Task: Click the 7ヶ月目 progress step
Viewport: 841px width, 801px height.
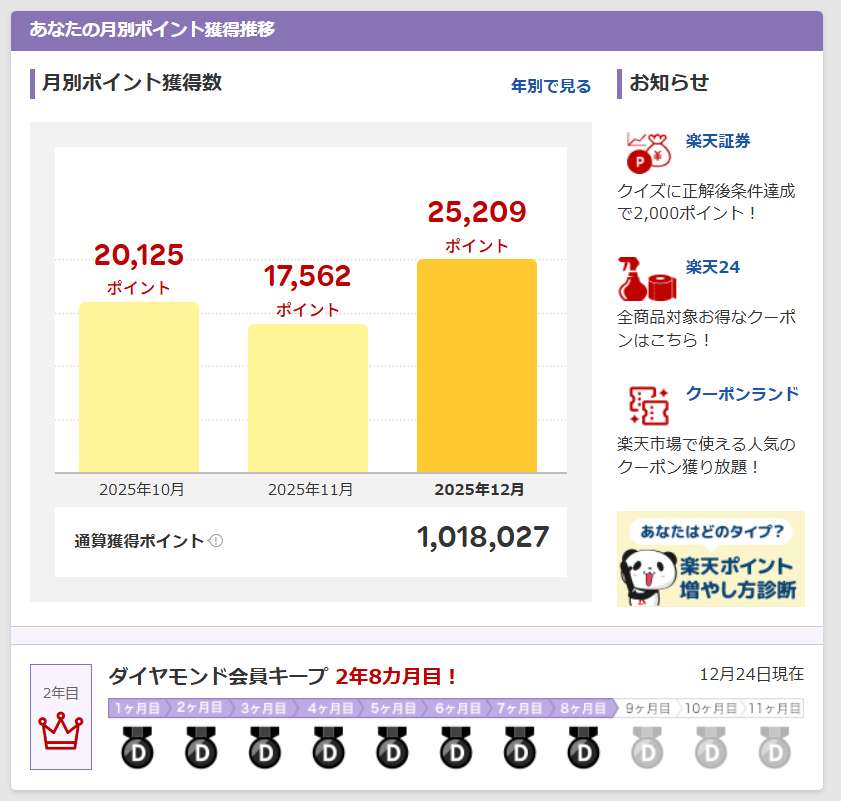Action: [519, 708]
